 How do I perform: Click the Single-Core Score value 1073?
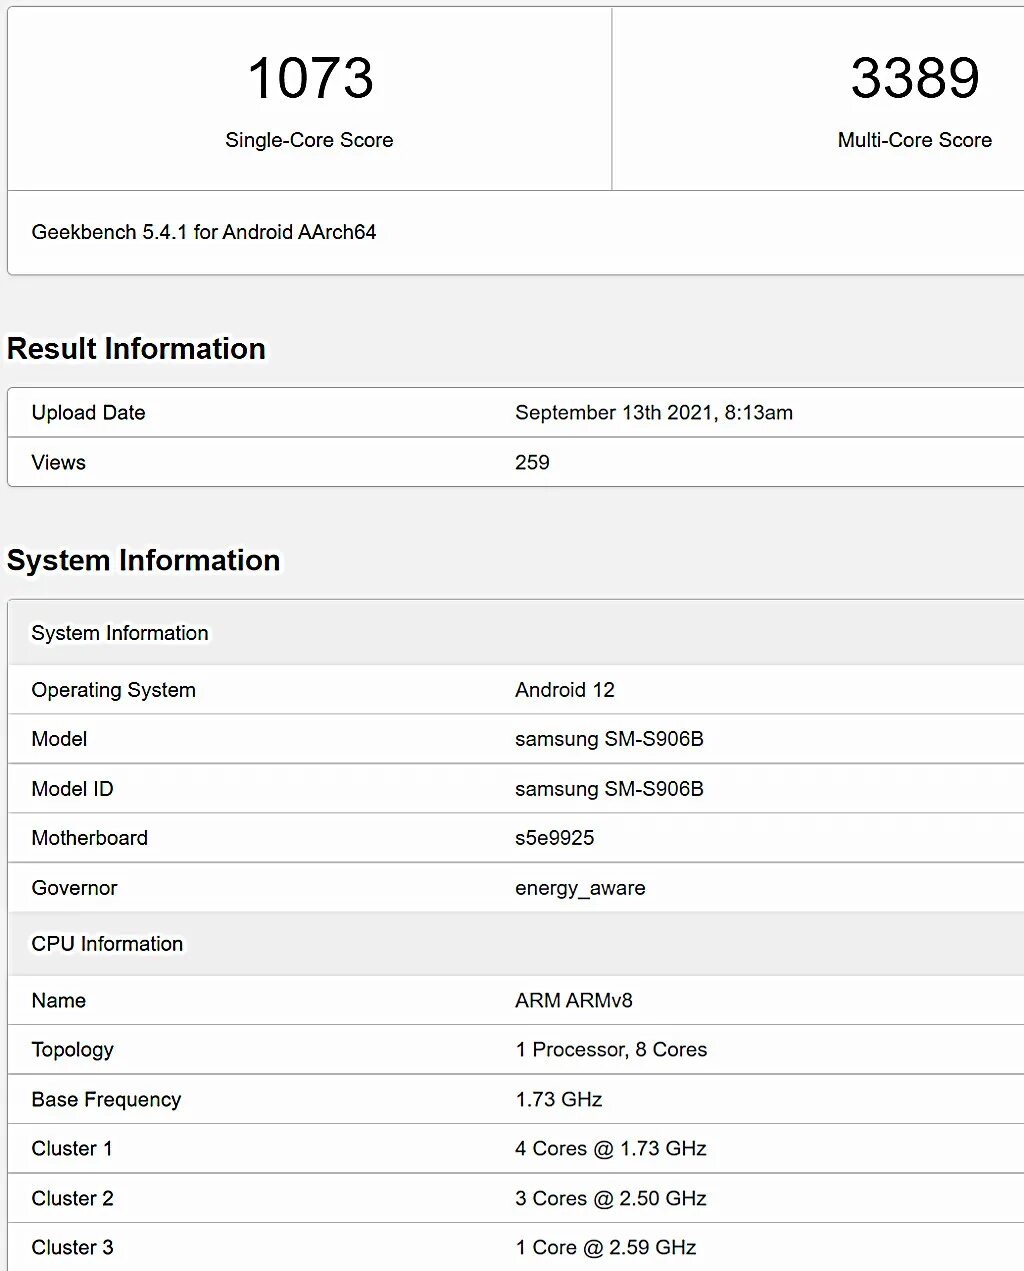[310, 80]
